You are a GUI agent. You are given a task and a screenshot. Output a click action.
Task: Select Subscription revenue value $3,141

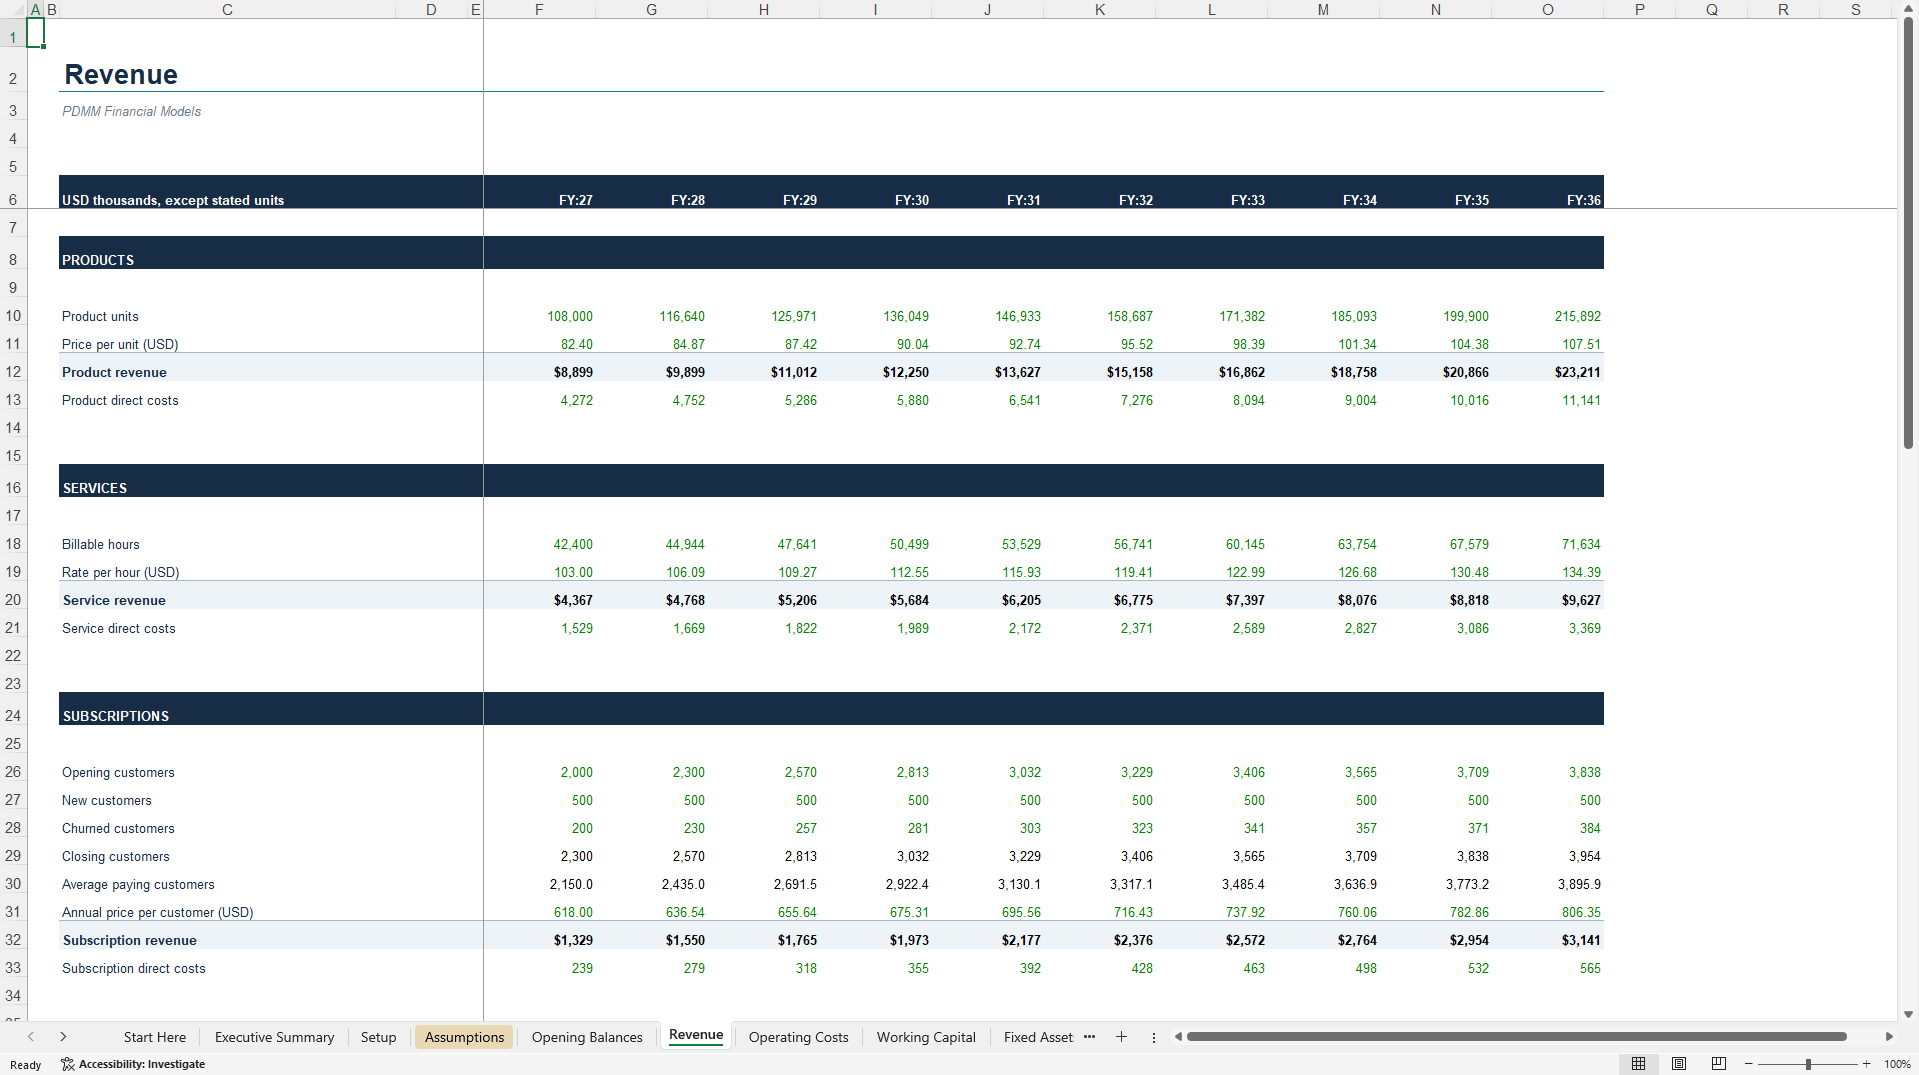1581,940
